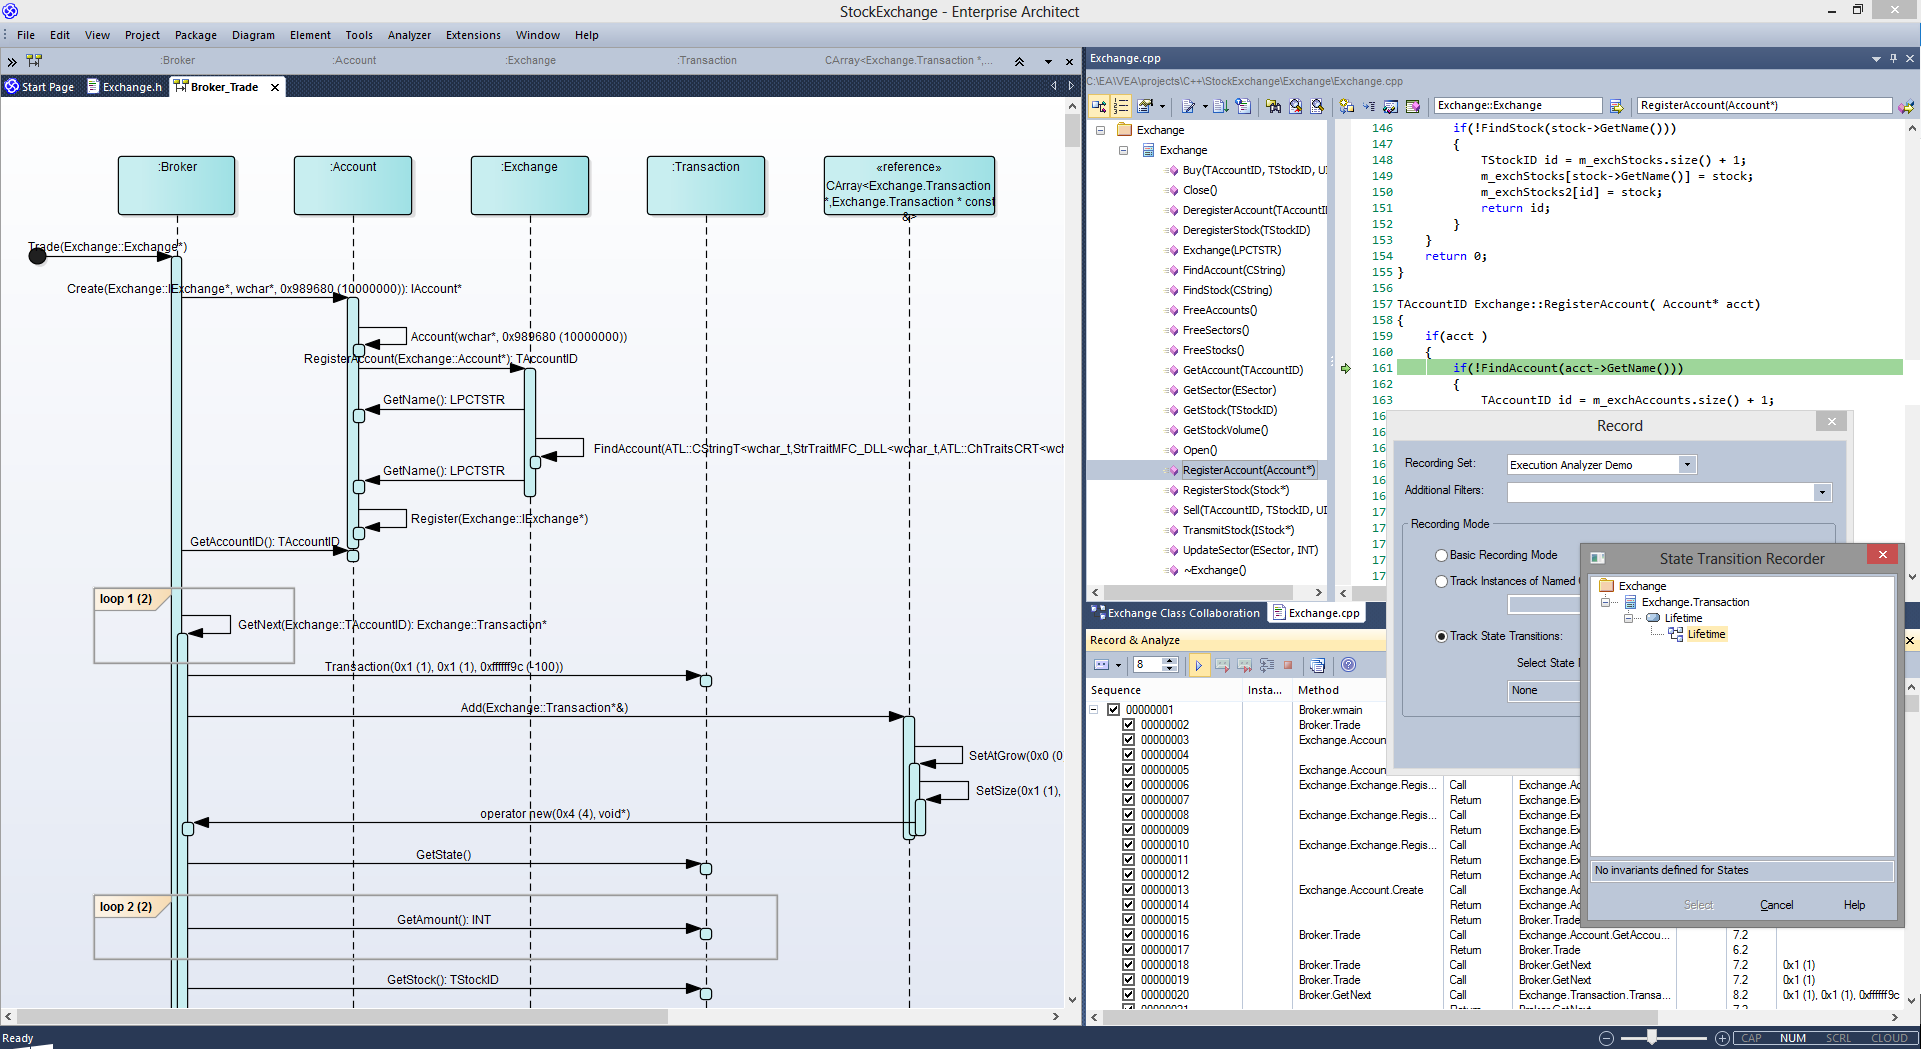Select FindAccount(CString) in the code tree
This screenshot has width=1921, height=1049.
click(x=1233, y=270)
